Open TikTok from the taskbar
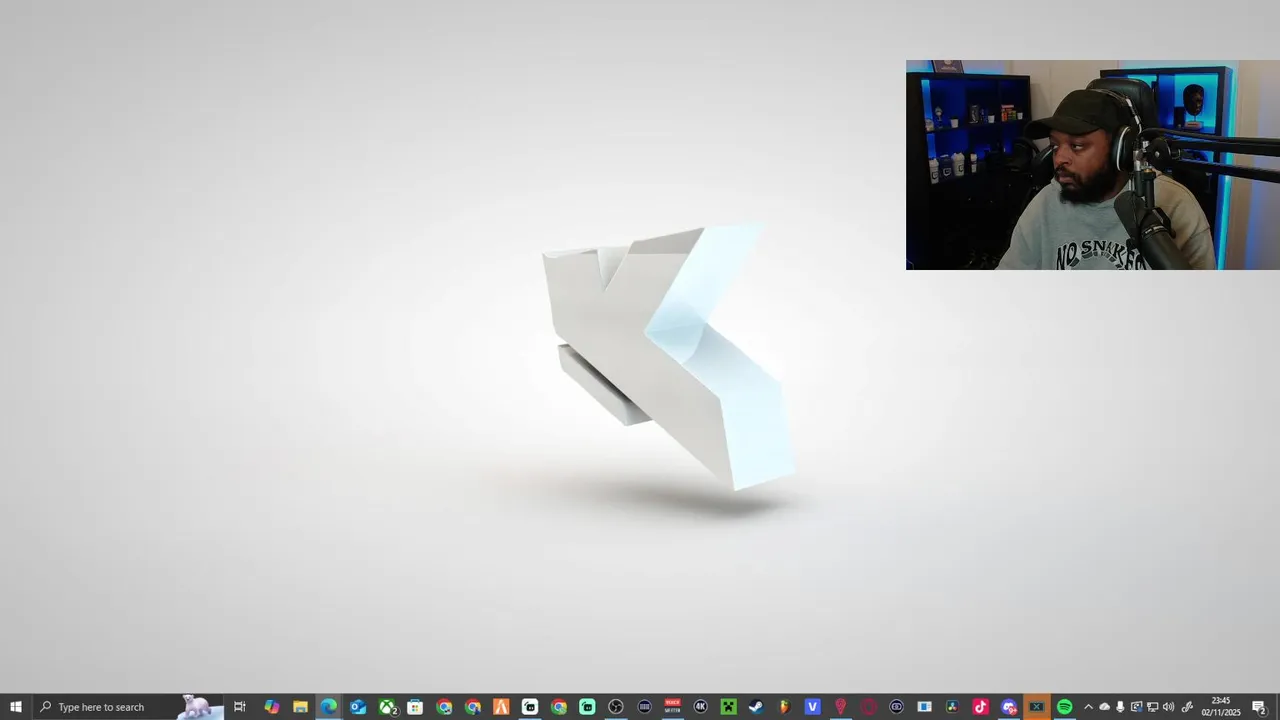The width and height of the screenshot is (1280, 720). [980, 707]
